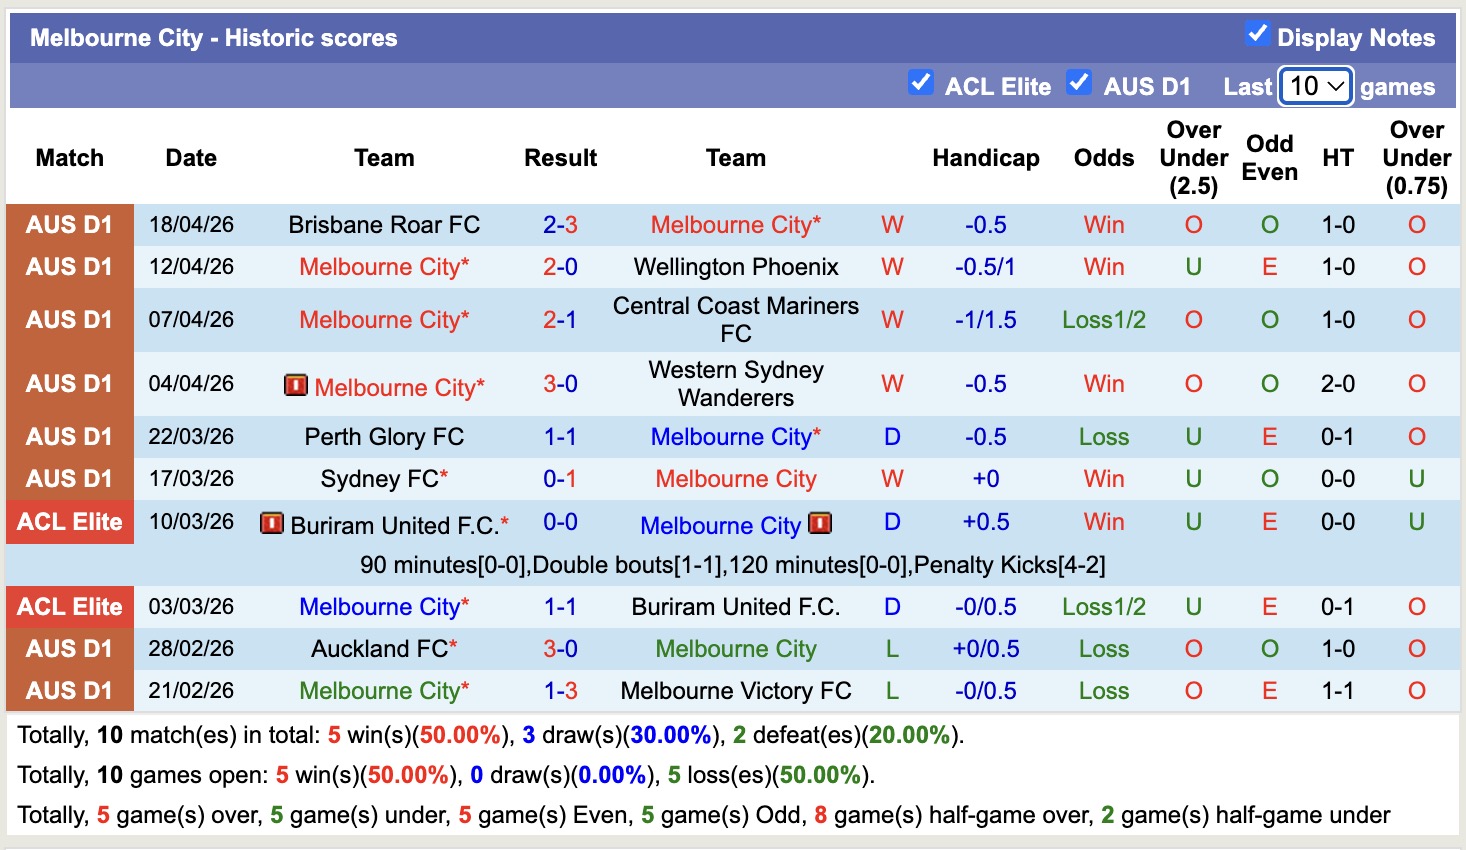
Task: Open Central Coast Mariners FC link
Action: 736,319
